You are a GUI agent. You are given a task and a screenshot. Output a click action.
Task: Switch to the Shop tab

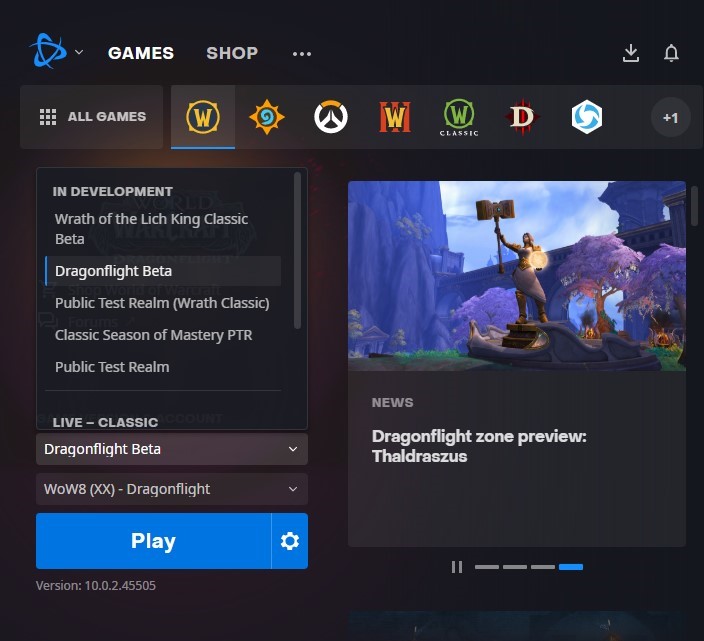[x=232, y=53]
